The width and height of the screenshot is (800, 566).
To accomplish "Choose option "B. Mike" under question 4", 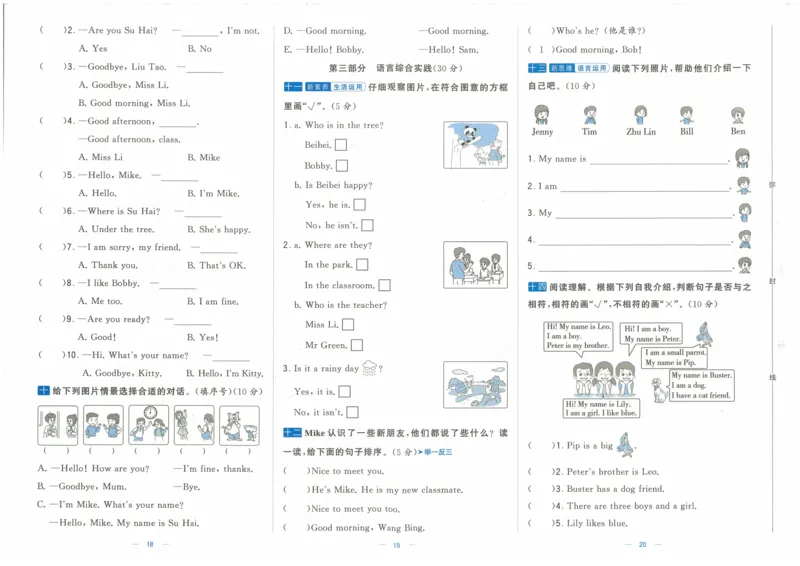I will [204, 157].
